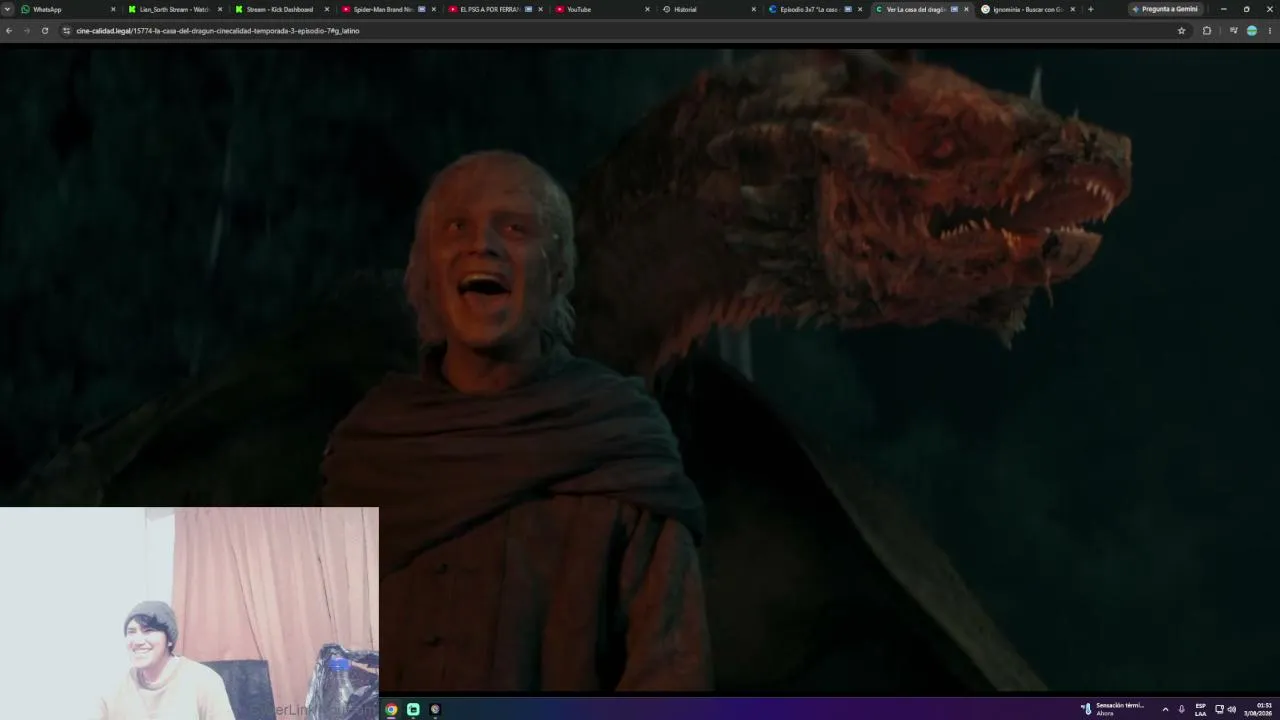Click the House of the Dragon video frame
Image resolution: width=1280 pixels, height=720 pixels.
pos(640,370)
